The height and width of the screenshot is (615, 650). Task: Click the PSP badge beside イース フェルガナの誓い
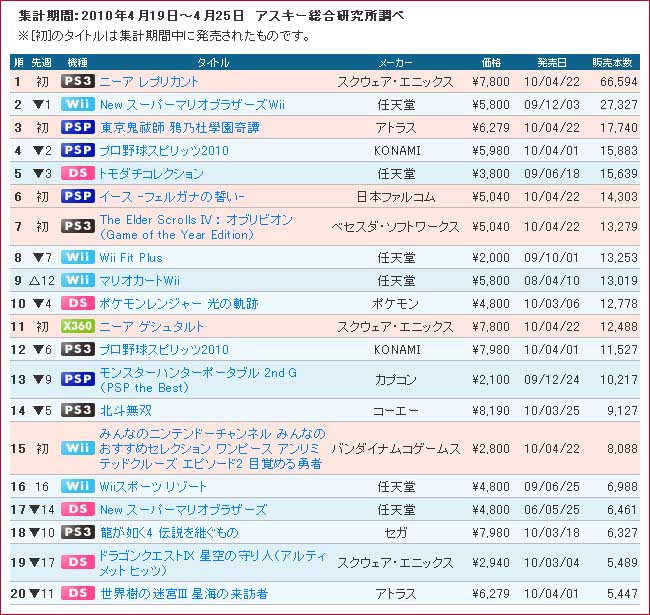coord(78,196)
